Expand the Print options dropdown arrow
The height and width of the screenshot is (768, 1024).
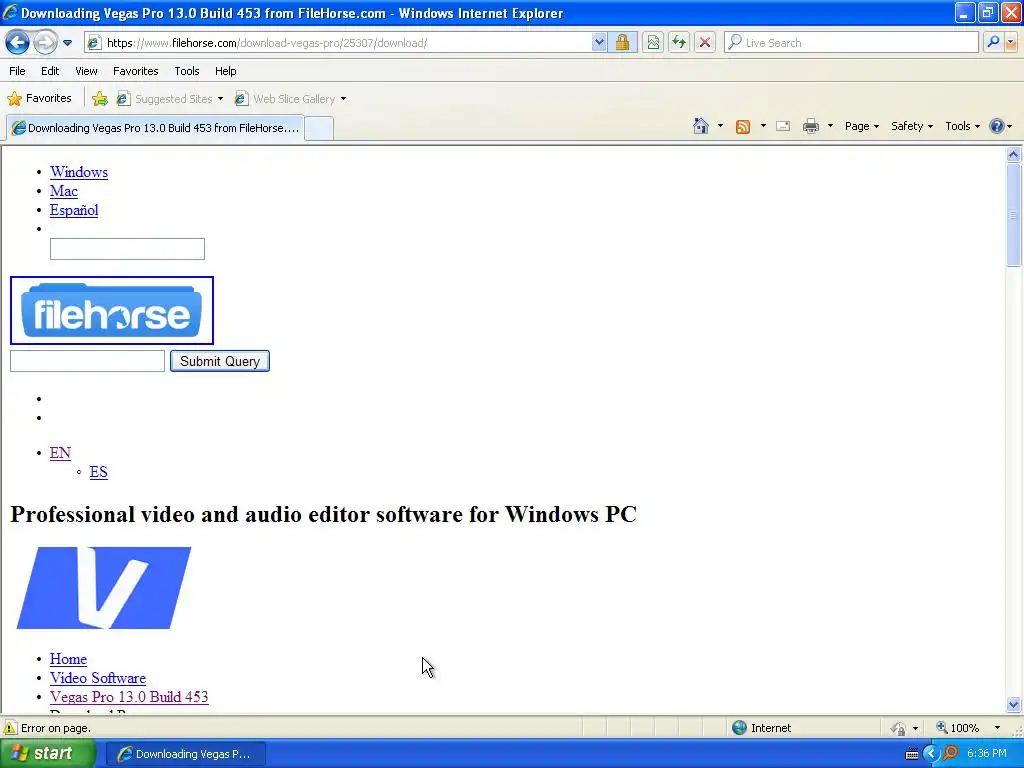point(830,126)
